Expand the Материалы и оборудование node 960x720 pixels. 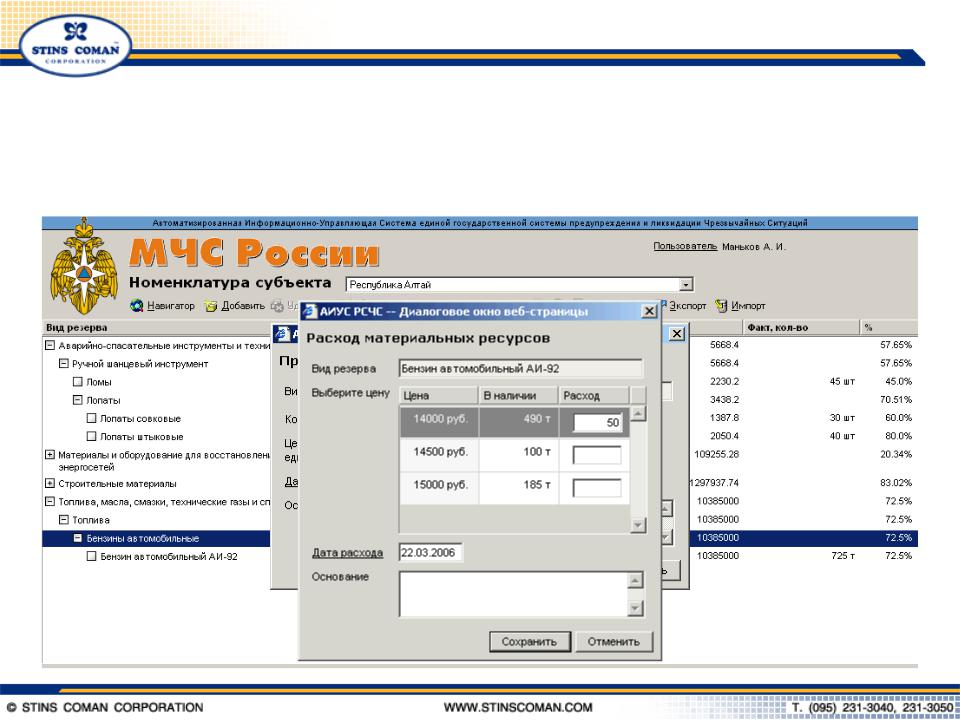[x=50, y=455]
